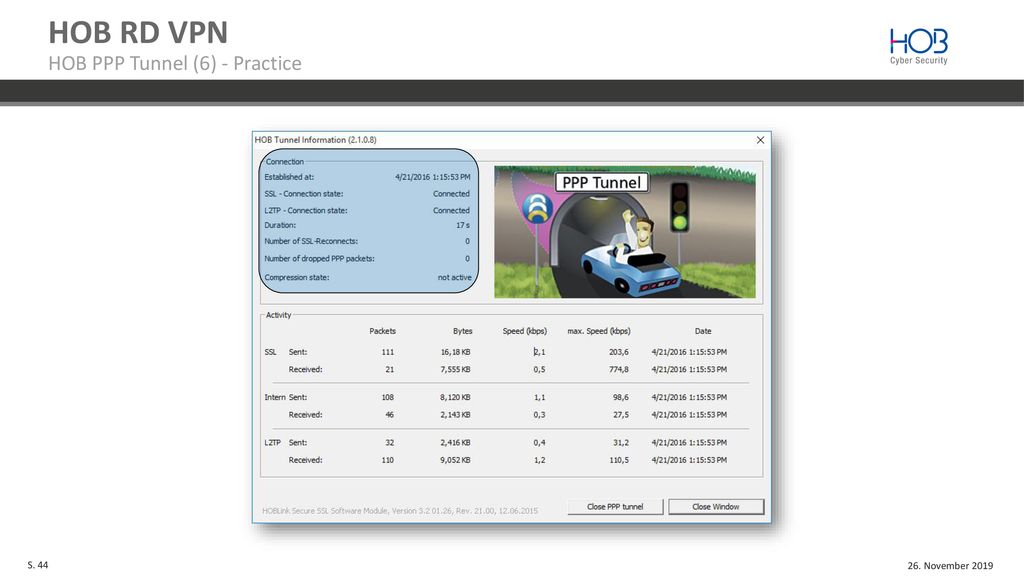
Task: Select SSL Sent max speed 203,6
Action: click(618, 352)
